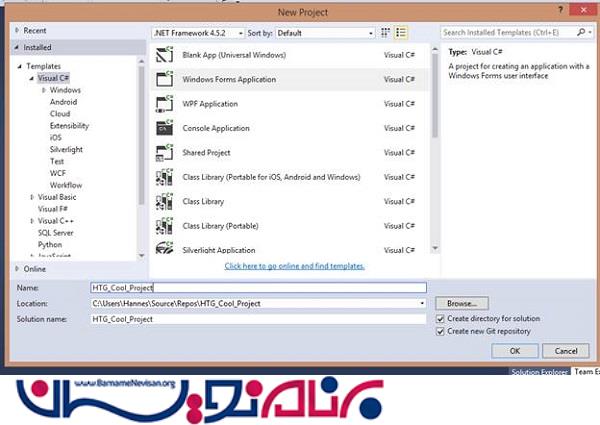This screenshot has width=600, height=425.
Task: Click the Console Application template icon
Action: (x=165, y=128)
